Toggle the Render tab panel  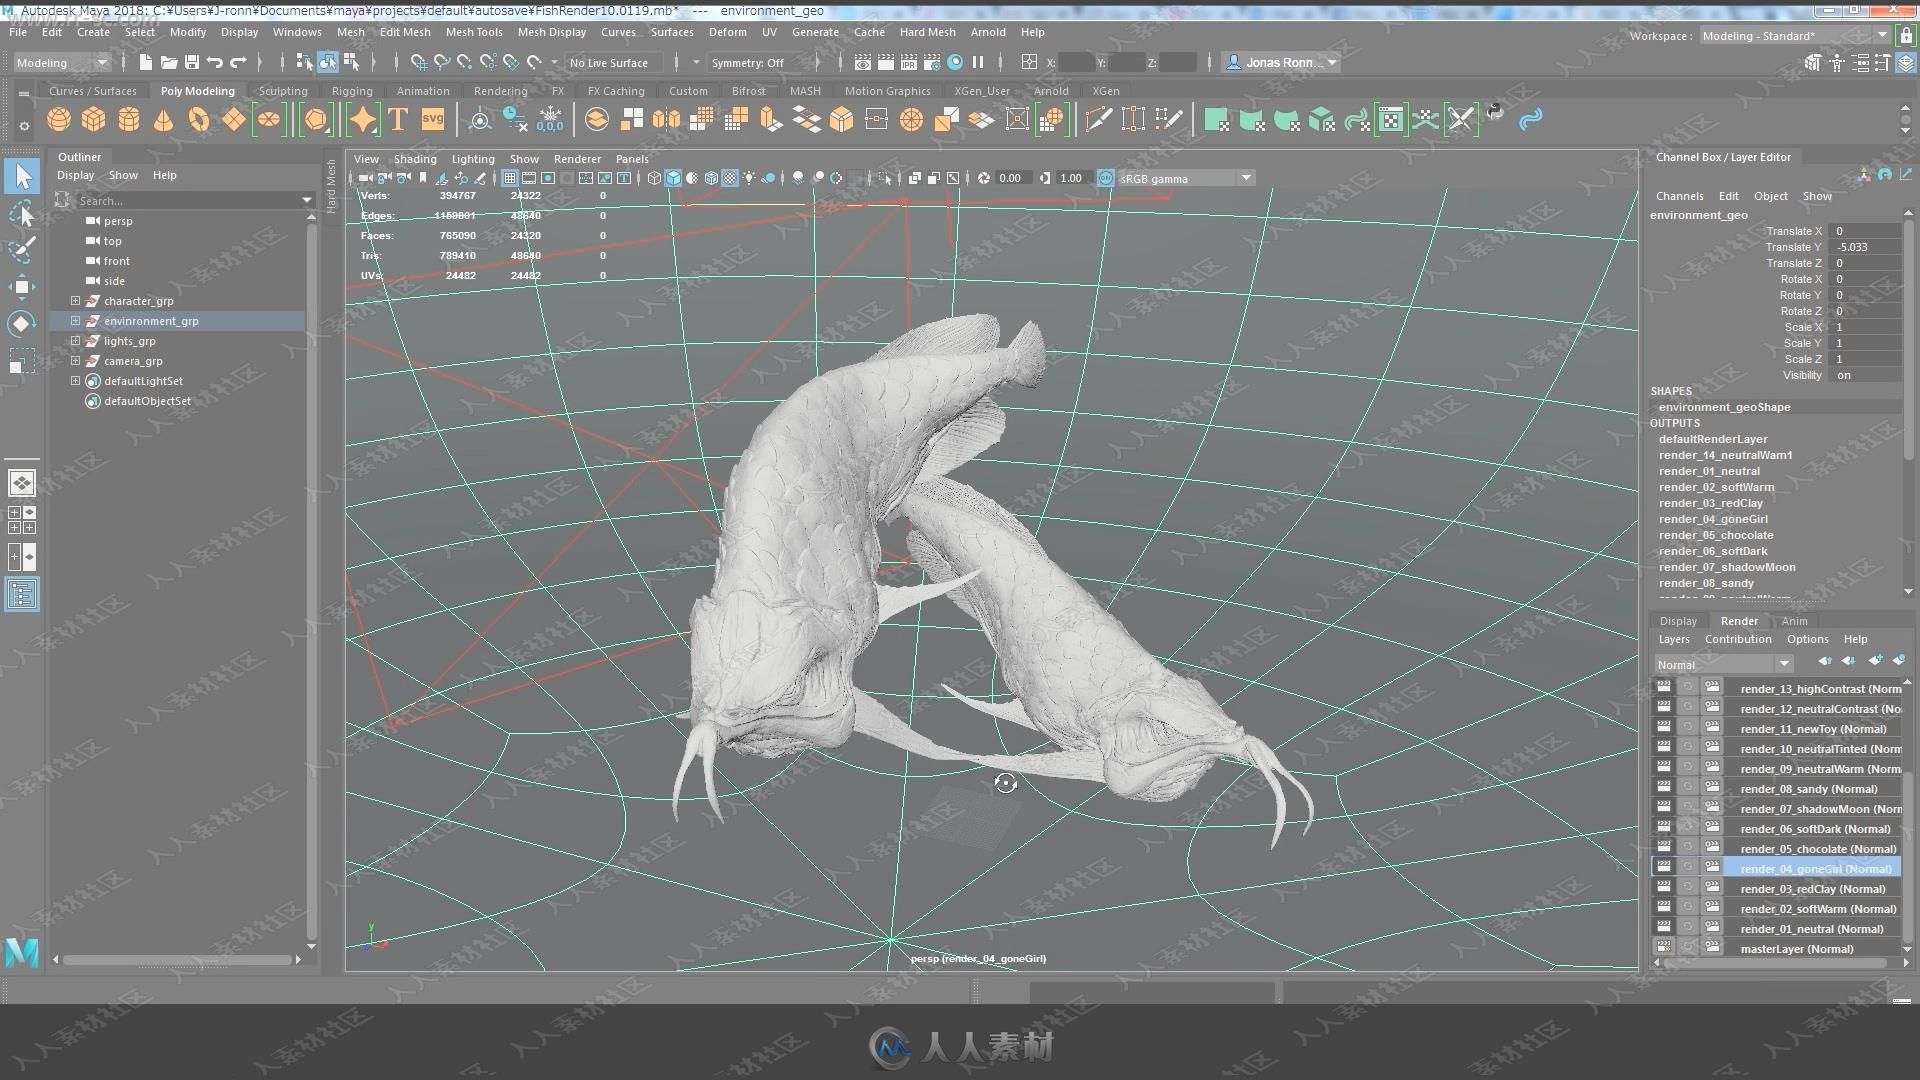click(1739, 620)
